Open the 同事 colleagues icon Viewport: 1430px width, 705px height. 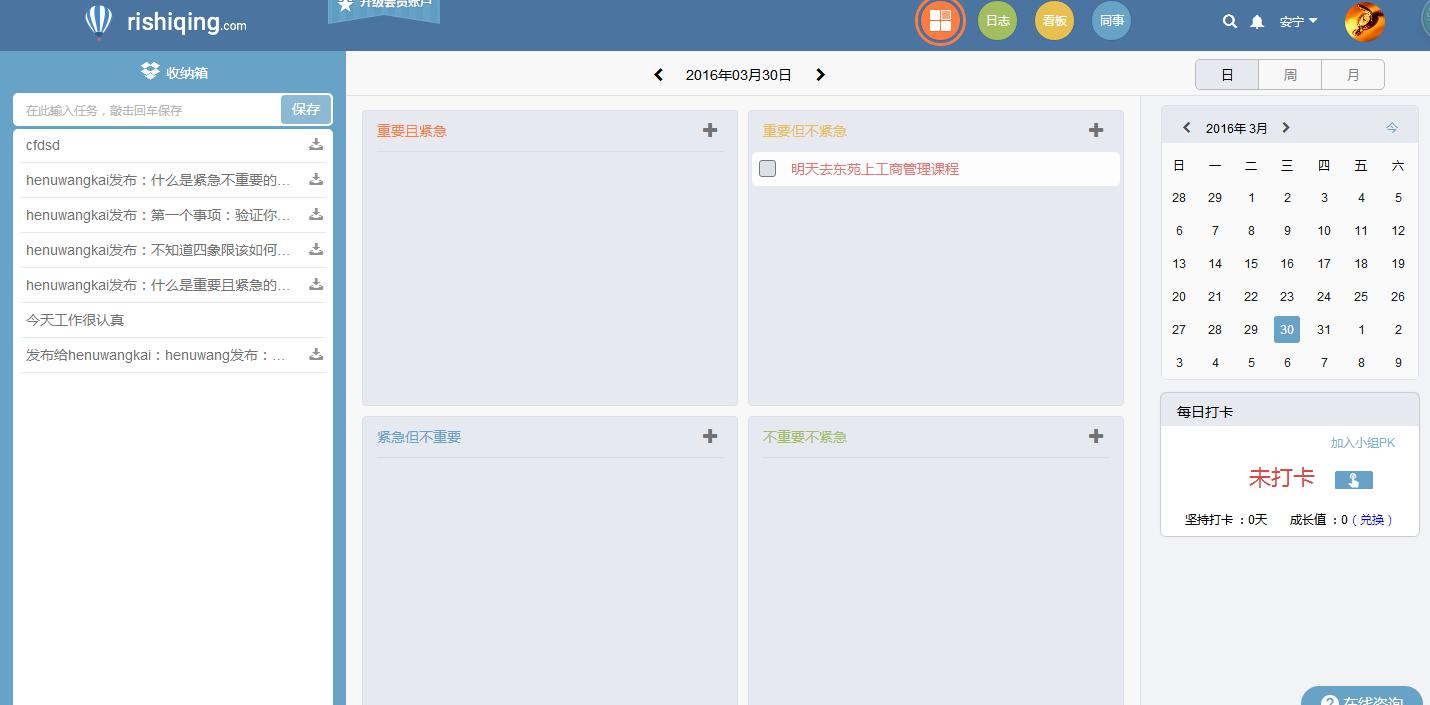tap(1111, 20)
